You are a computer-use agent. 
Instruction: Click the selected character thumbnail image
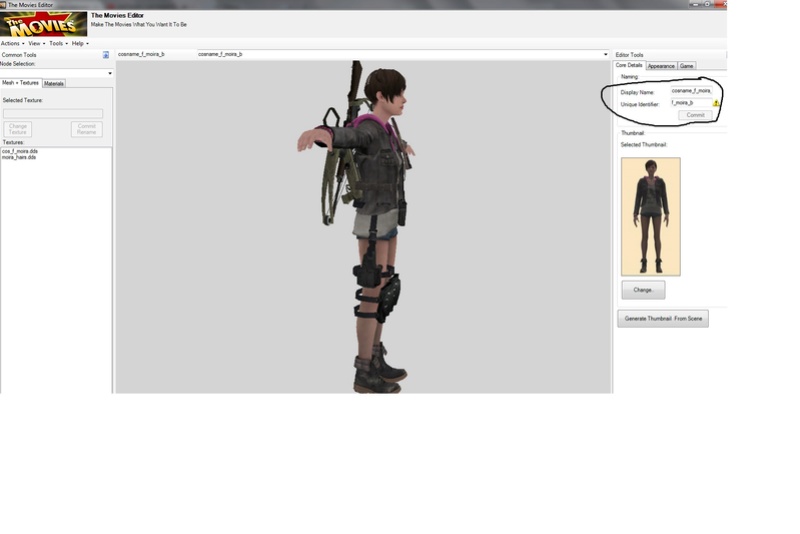coord(651,217)
